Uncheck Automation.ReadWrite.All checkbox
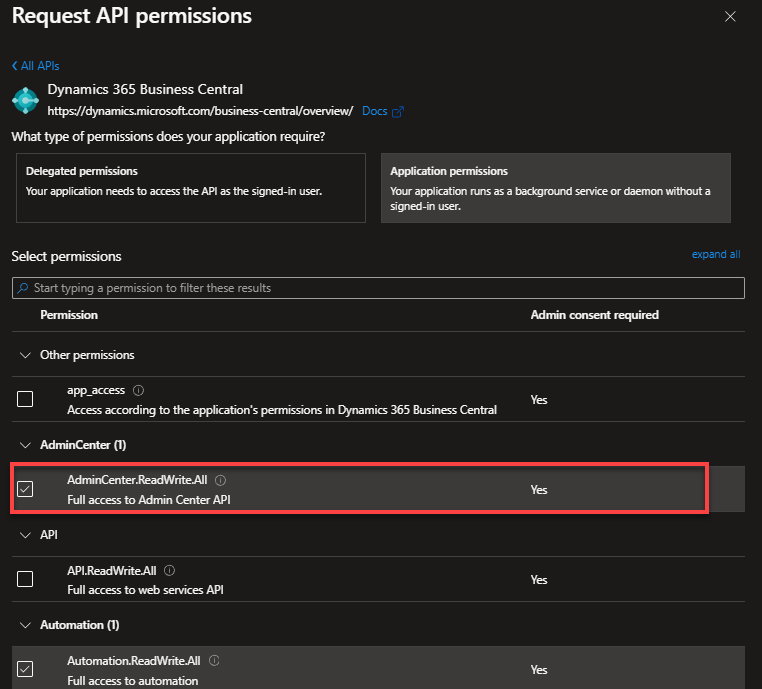 coord(25,669)
